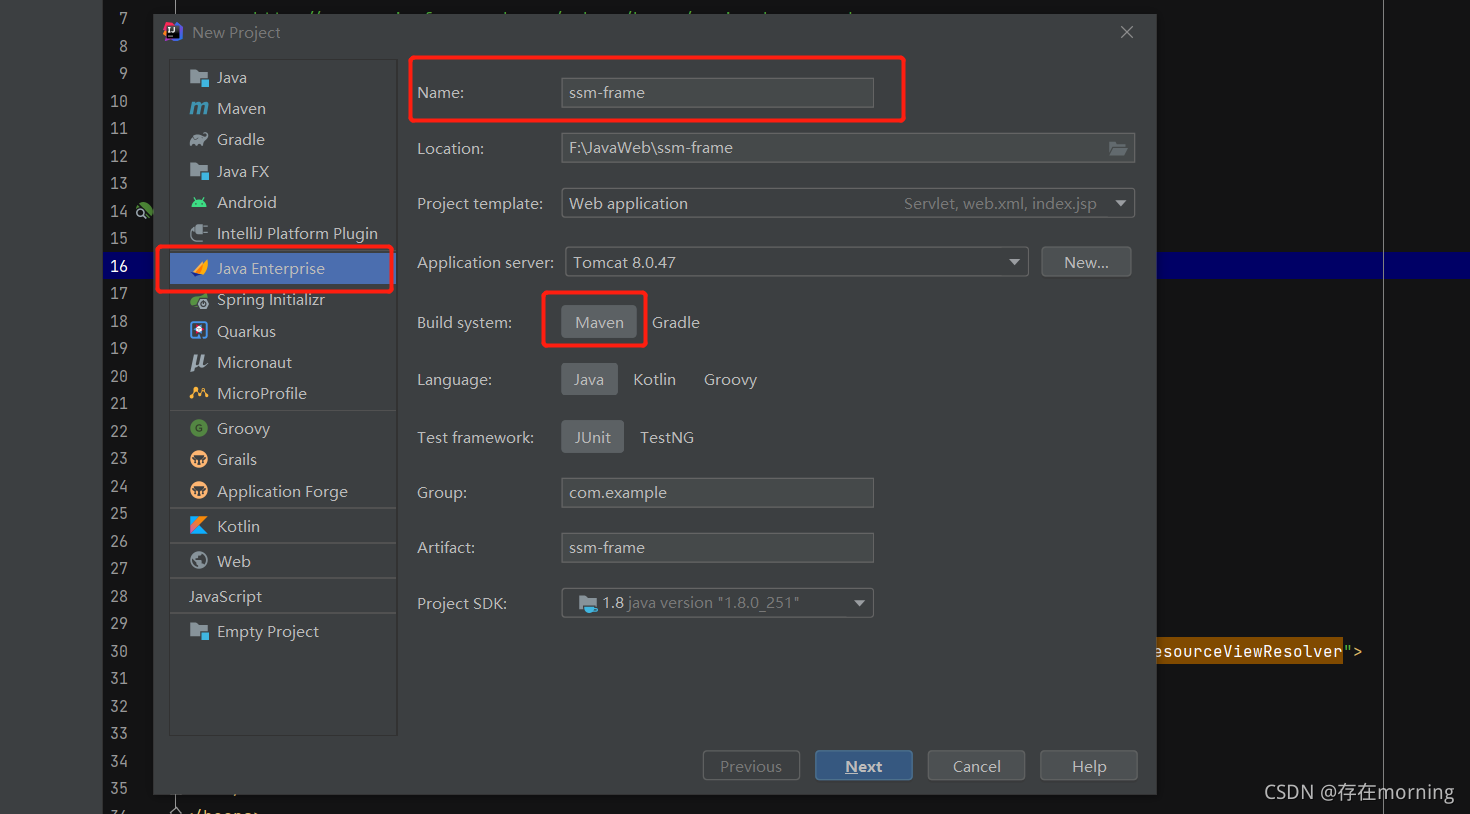Pick the Gradle elephant icon
1470x814 pixels.
tap(199, 139)
